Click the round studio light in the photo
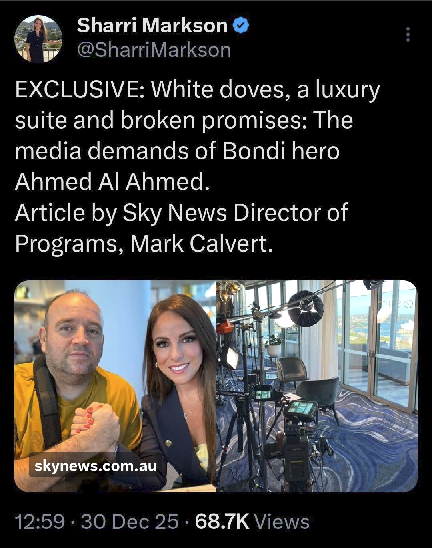The height and width of the screenshot is (548, 432). click(x=306, y=309)
